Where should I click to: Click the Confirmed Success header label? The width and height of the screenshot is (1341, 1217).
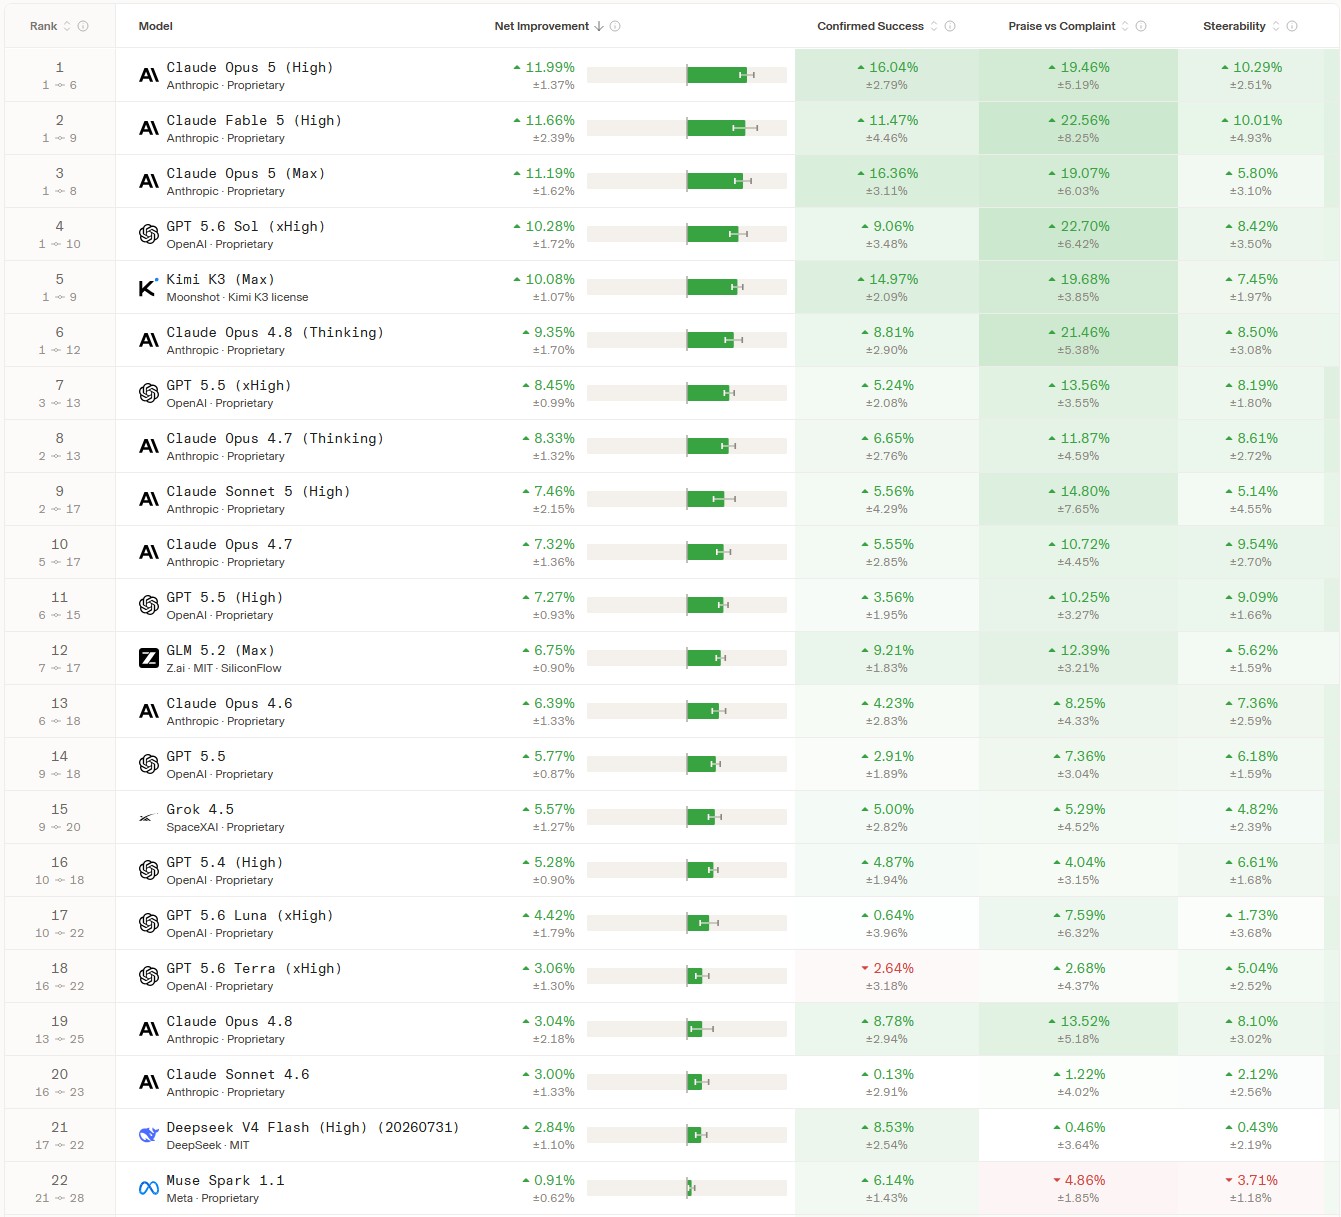tap(870, 26)
